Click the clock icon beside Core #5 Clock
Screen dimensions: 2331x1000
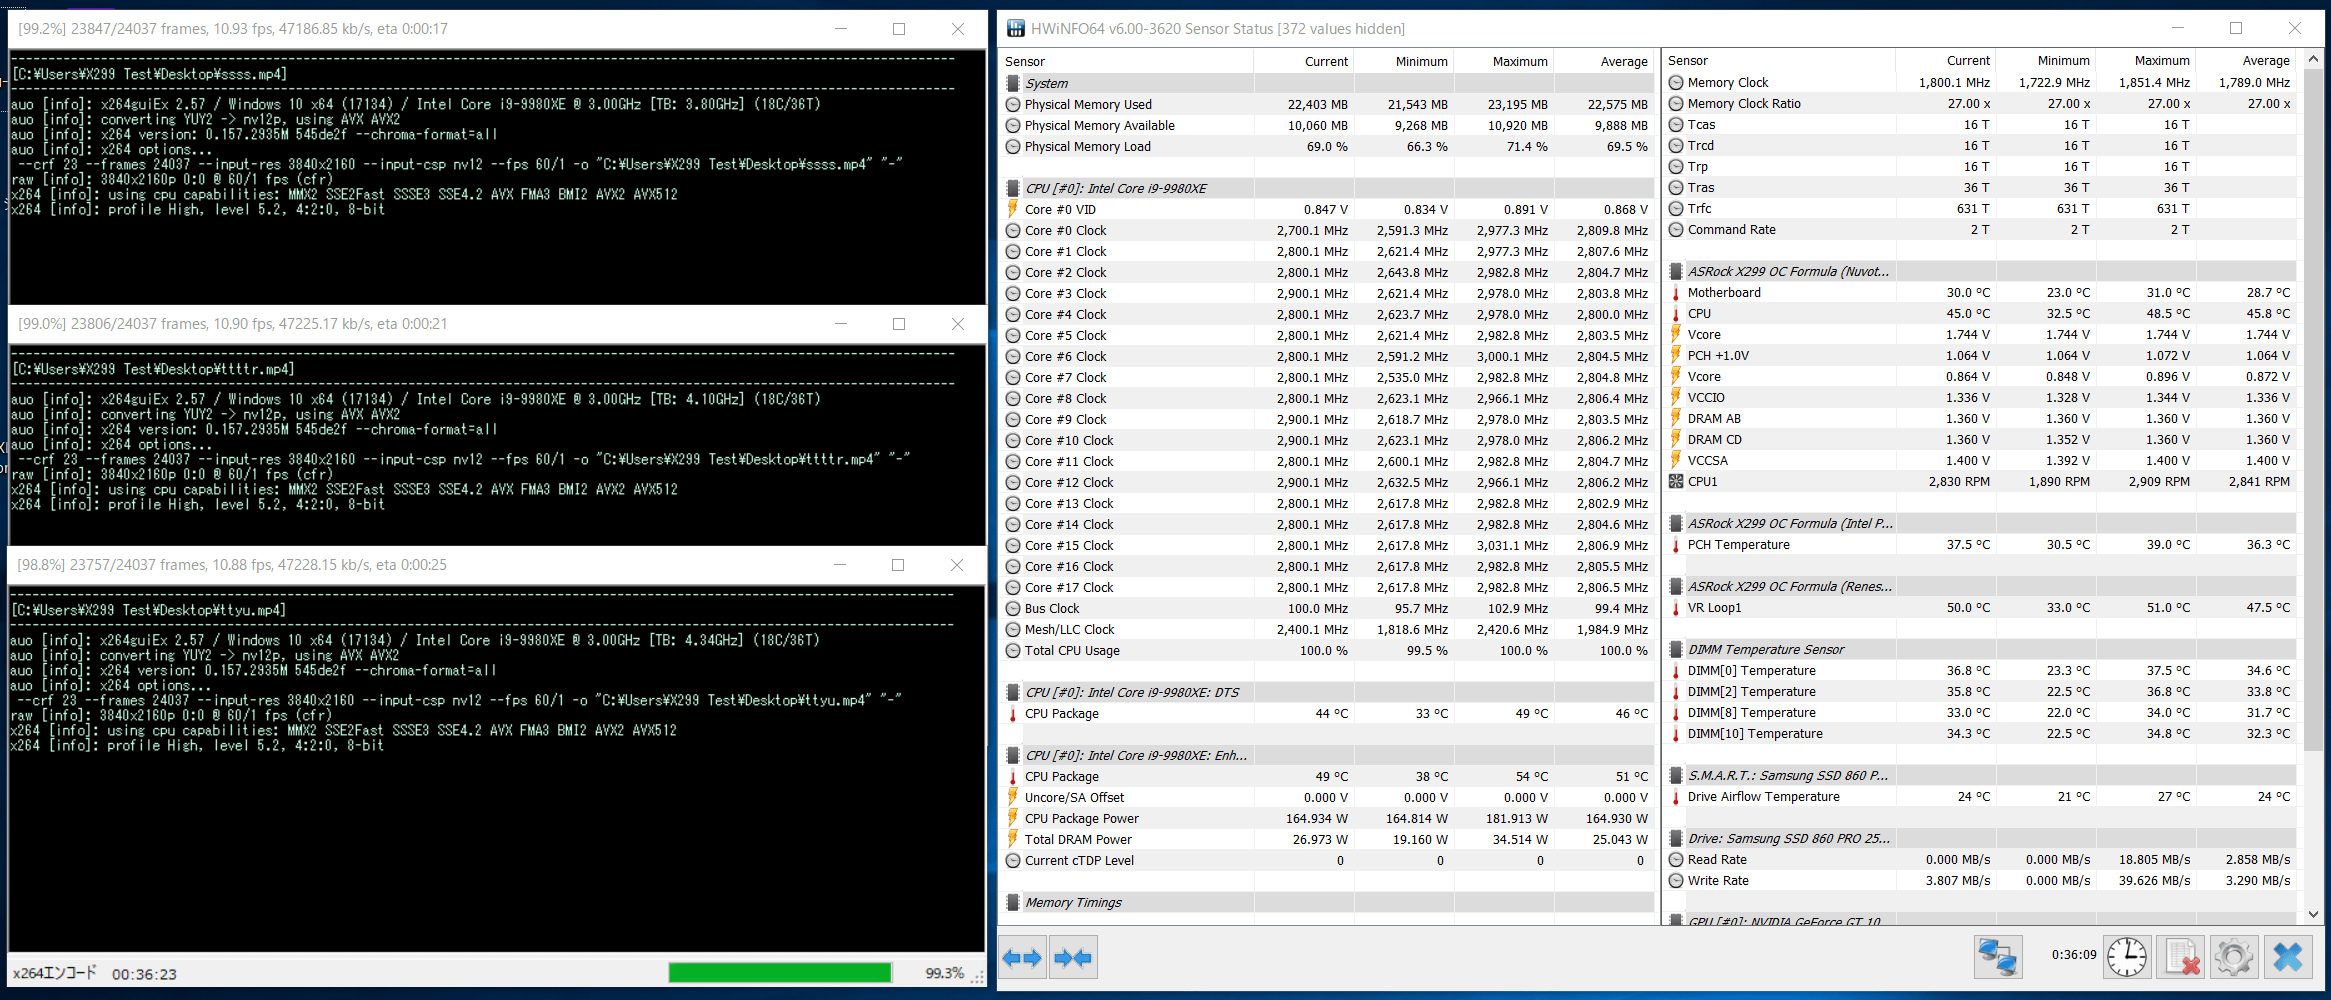[1013, 335]
